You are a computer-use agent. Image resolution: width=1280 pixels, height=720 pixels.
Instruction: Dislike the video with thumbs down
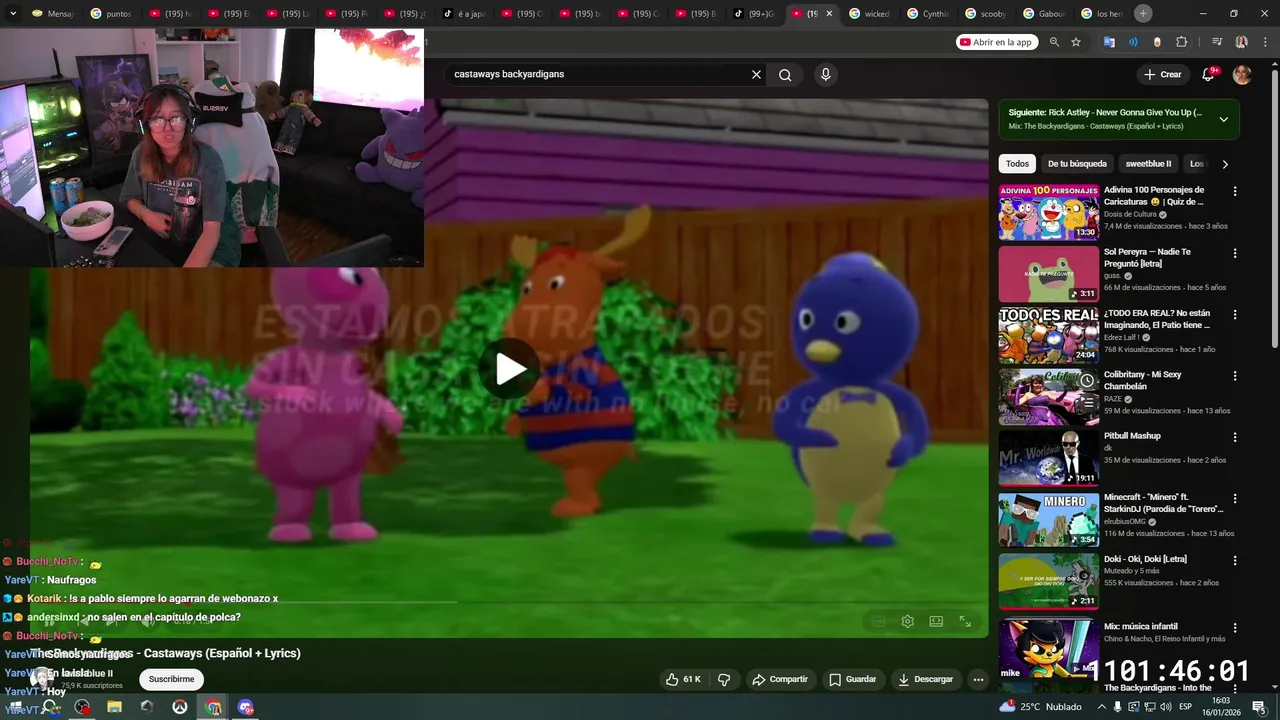pos(724,679)
